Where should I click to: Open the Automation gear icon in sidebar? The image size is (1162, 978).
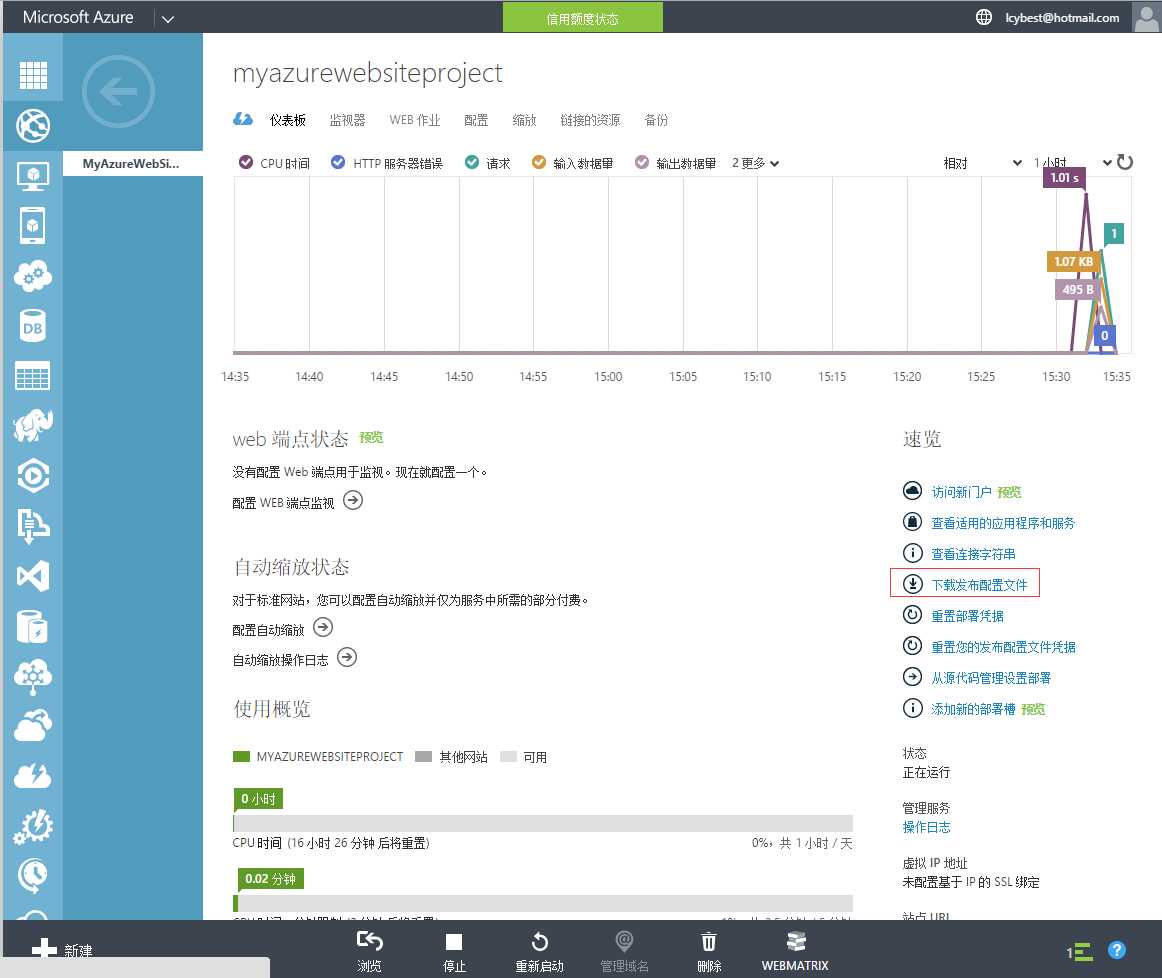click(x=33, y=826)
